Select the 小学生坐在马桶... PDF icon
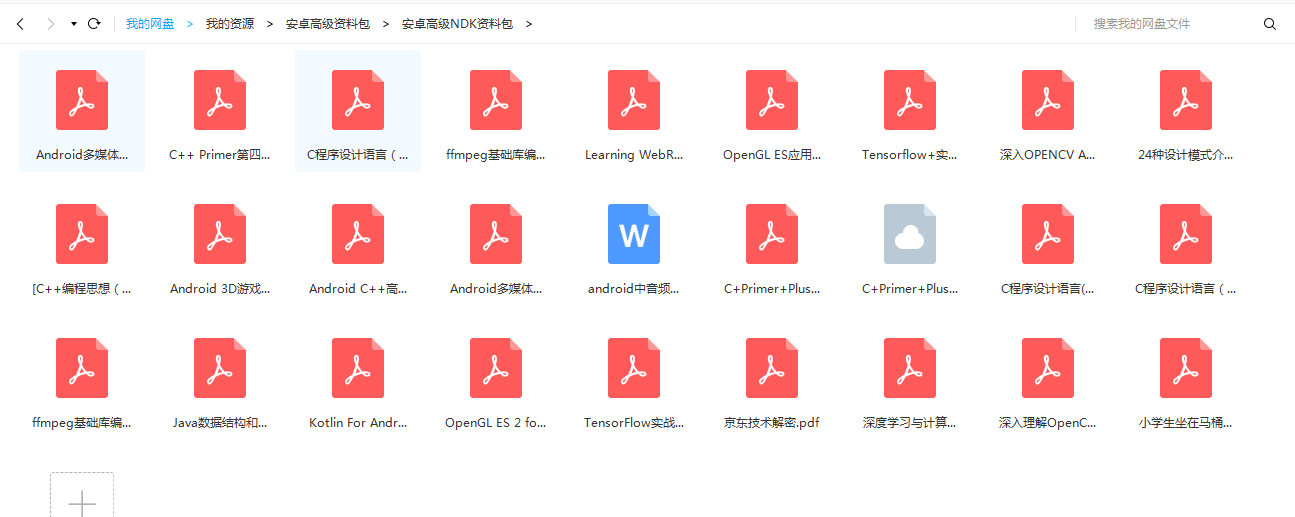Image resolution: width=1295 pixels, height=517 pixels. (x=1186, y=368)
